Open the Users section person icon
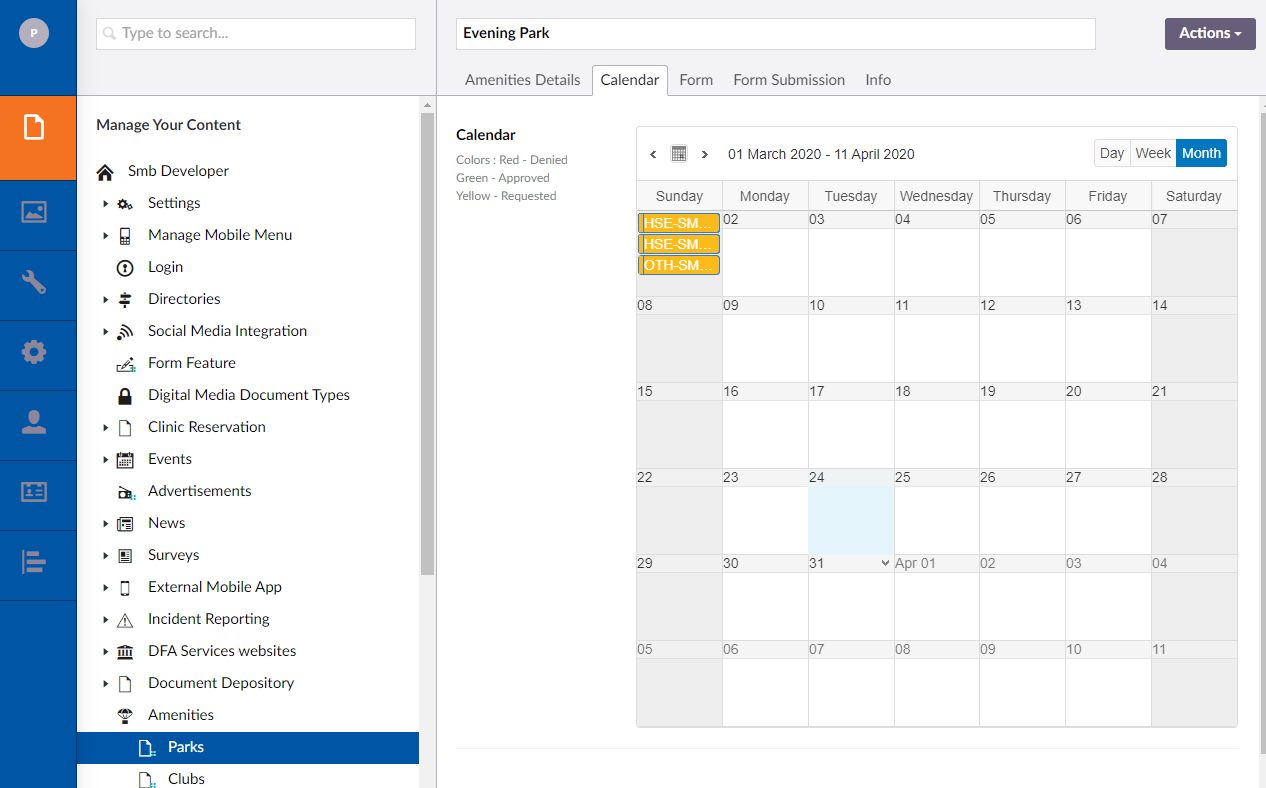Viewport: 1266px width, 788px height. tap(34, 422)
